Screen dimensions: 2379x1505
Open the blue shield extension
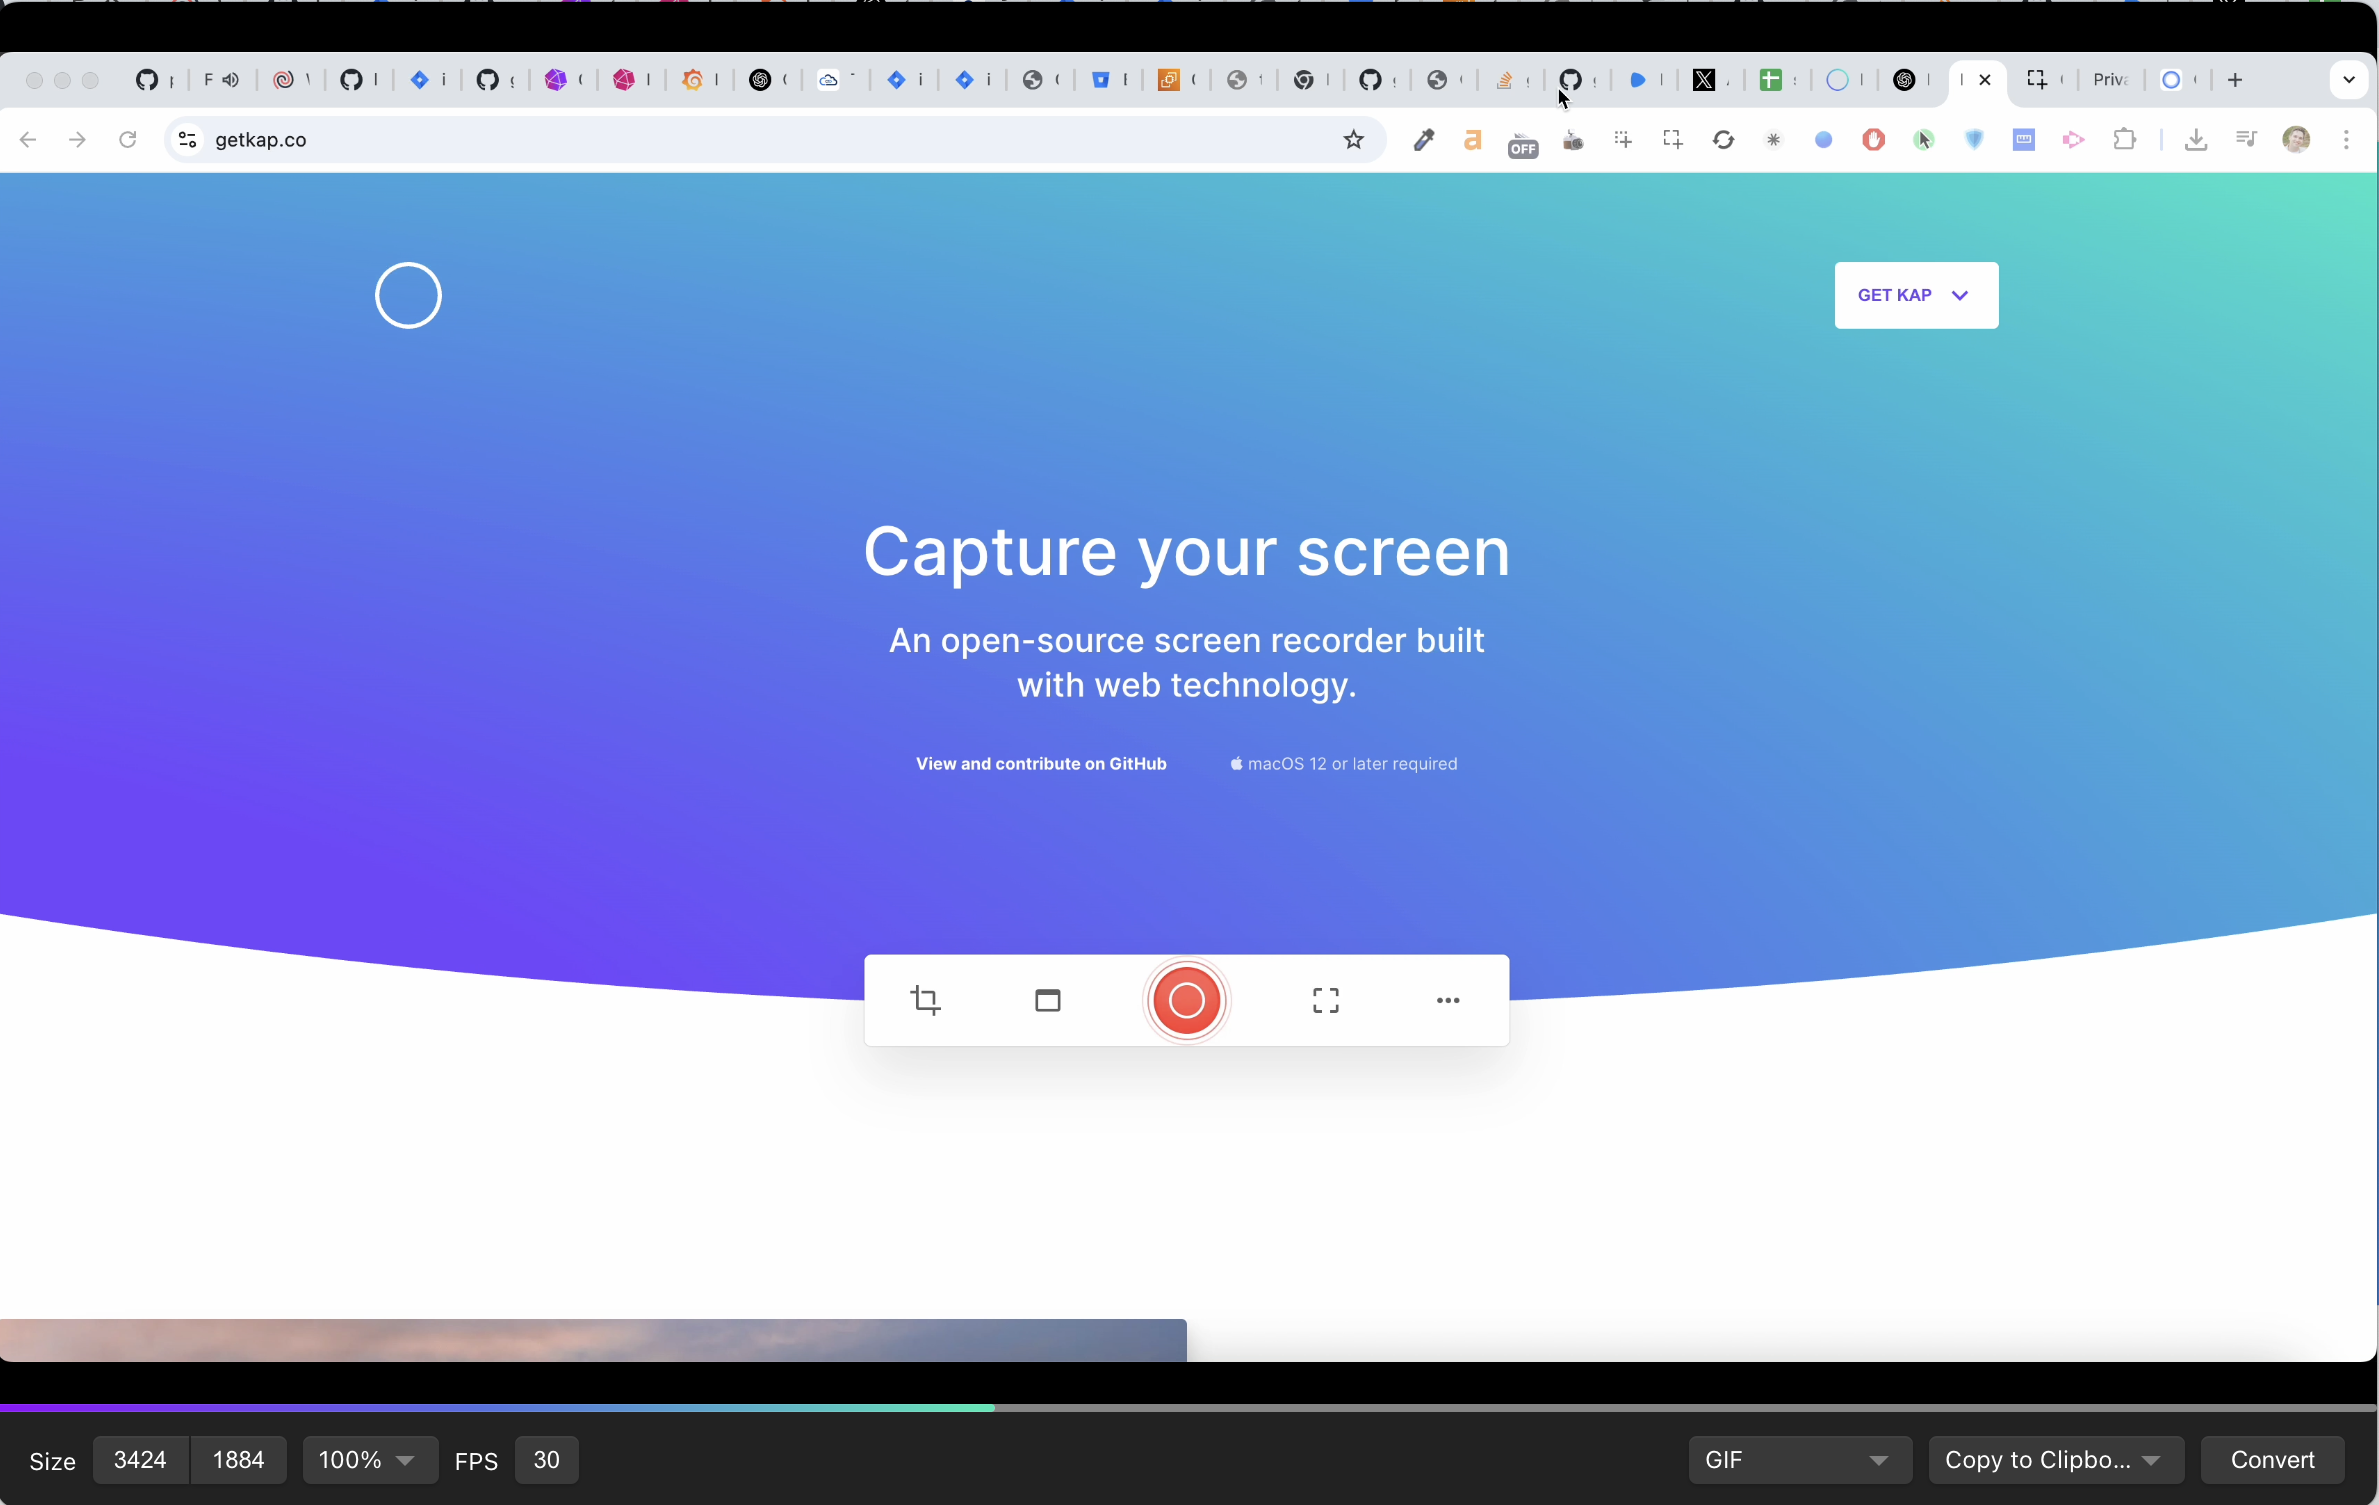click(x=1974, y=140)
